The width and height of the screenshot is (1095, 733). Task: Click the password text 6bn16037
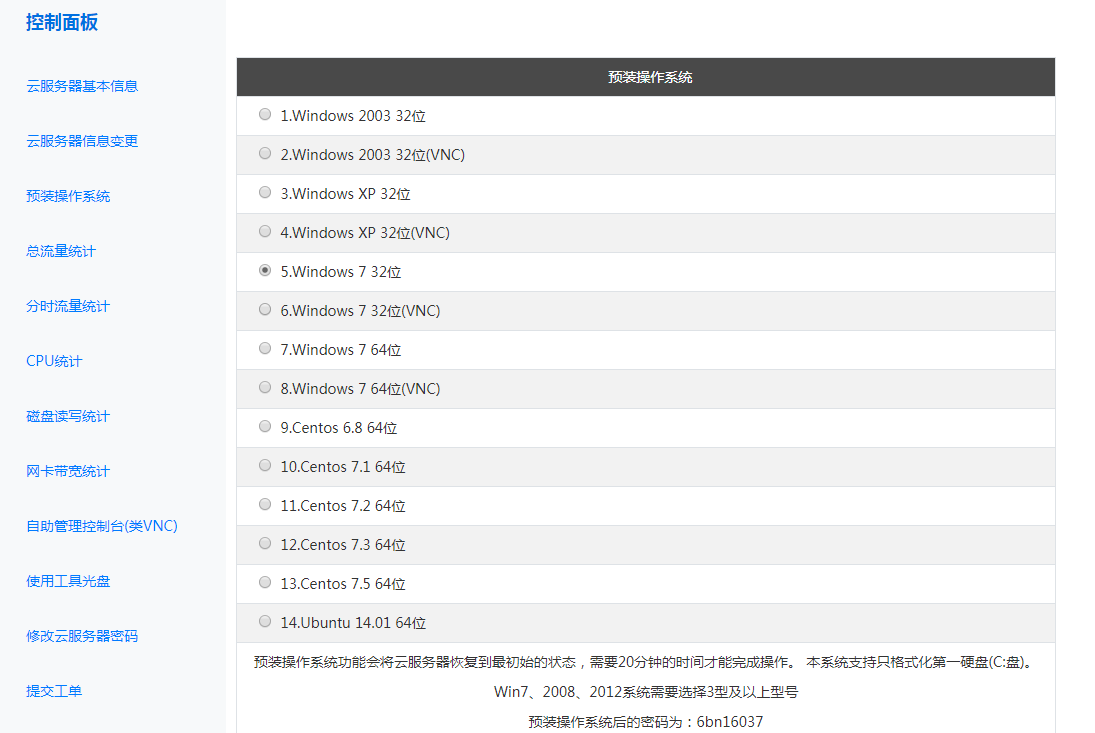click(x=730, y=722)
